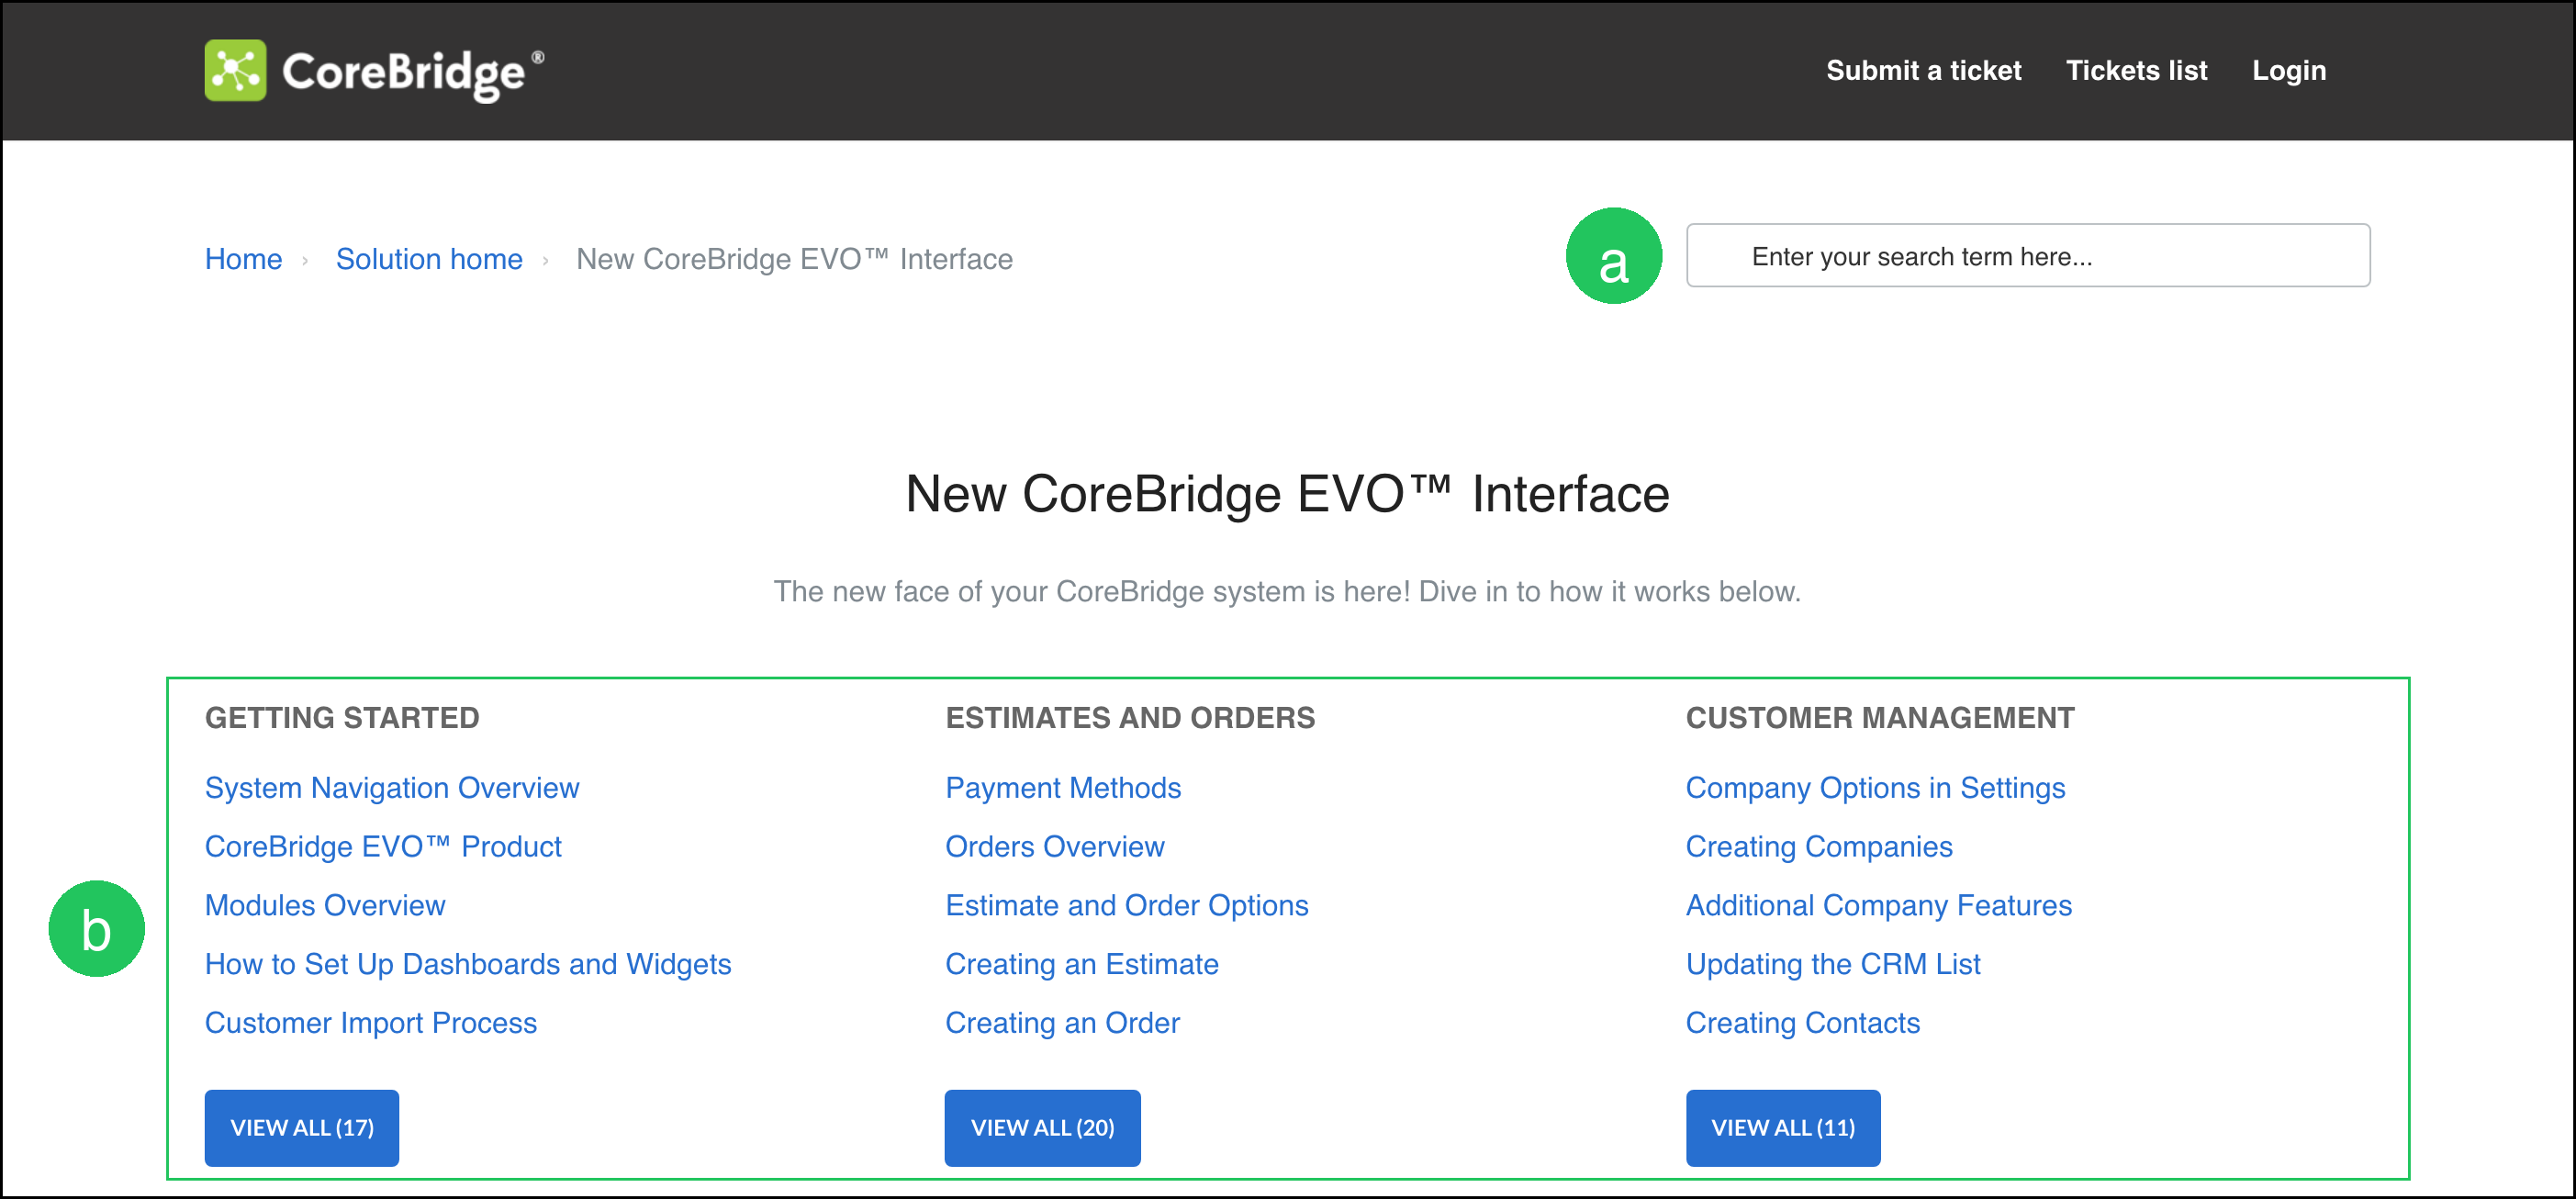Click the CoreBridge logo icon

[235, 70]
